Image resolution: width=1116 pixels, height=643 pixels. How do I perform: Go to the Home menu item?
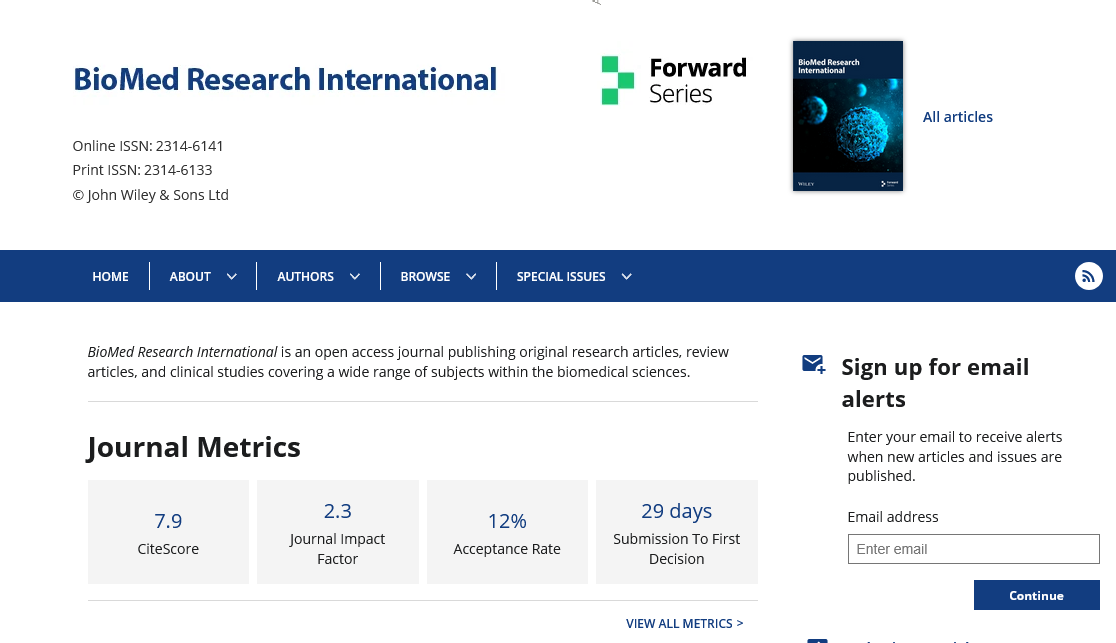110,277
